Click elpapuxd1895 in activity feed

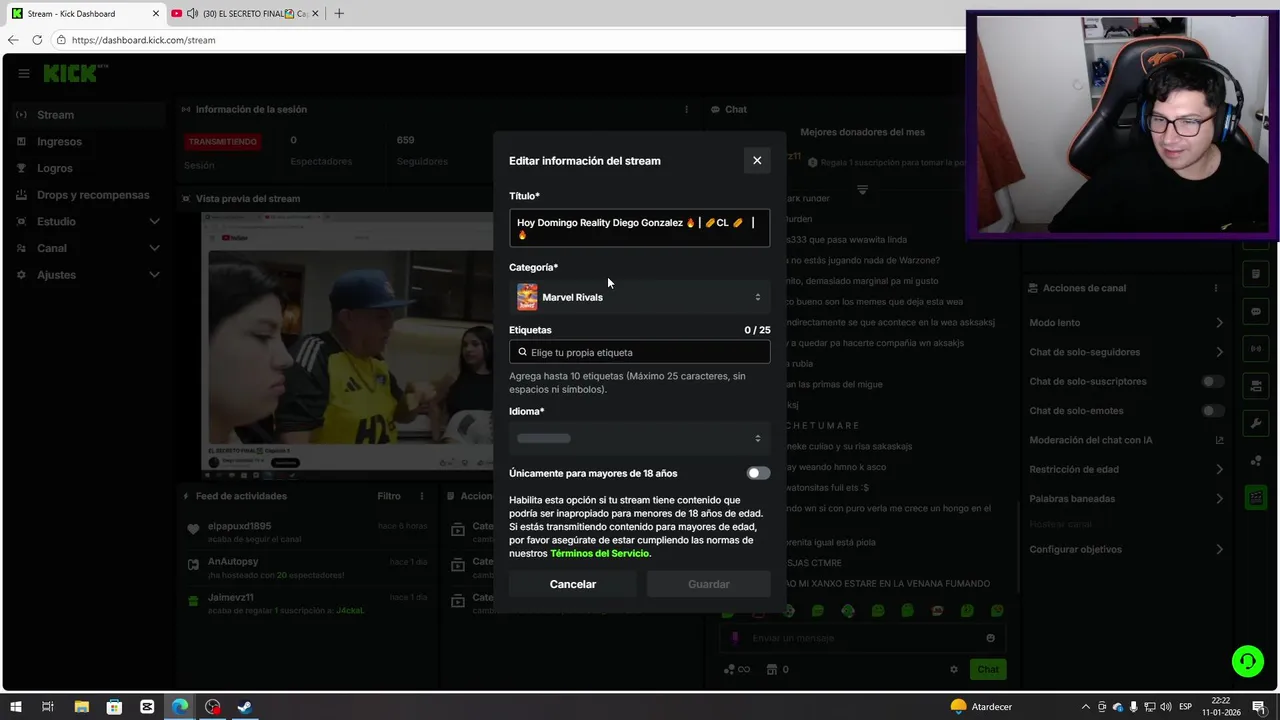point(239,526)
